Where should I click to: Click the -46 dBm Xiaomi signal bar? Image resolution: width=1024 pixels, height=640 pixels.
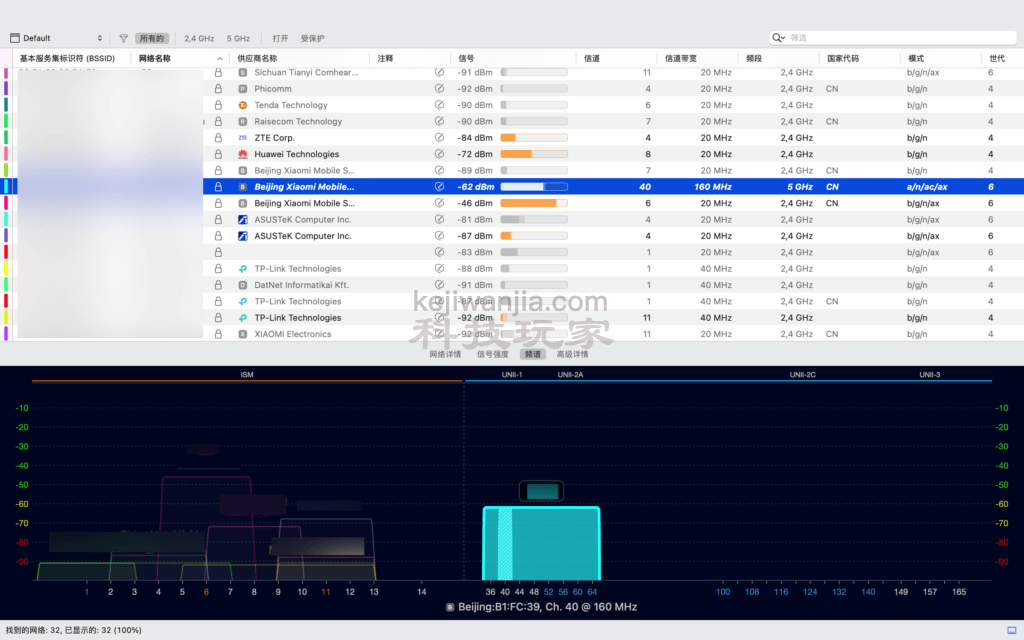(534, 203)
